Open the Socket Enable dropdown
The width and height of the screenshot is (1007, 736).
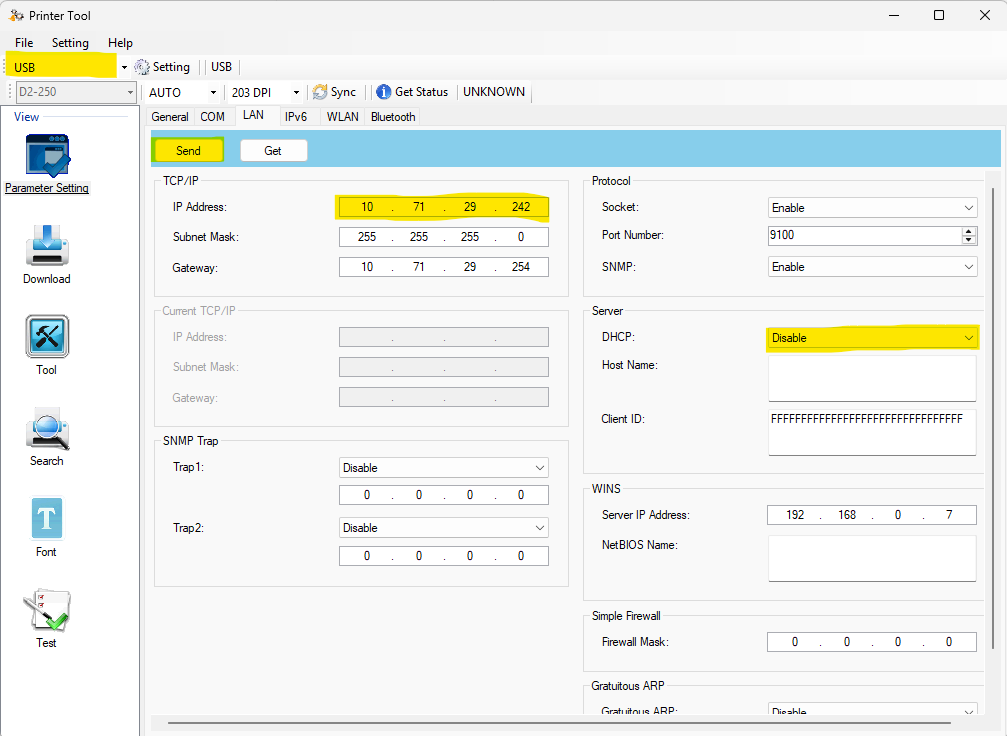click(872, 208)
